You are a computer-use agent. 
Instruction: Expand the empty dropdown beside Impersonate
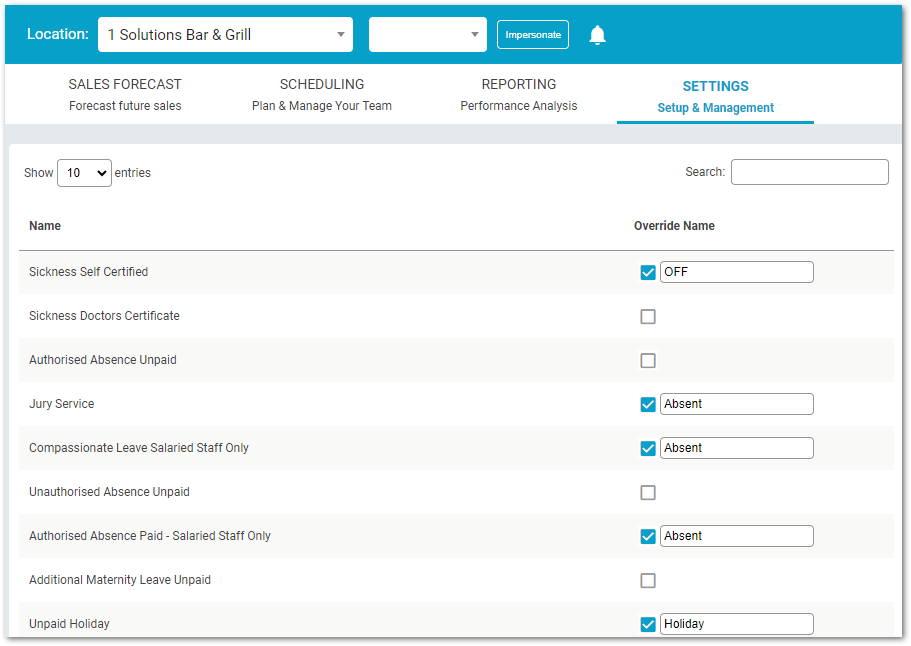pos(428,34)
